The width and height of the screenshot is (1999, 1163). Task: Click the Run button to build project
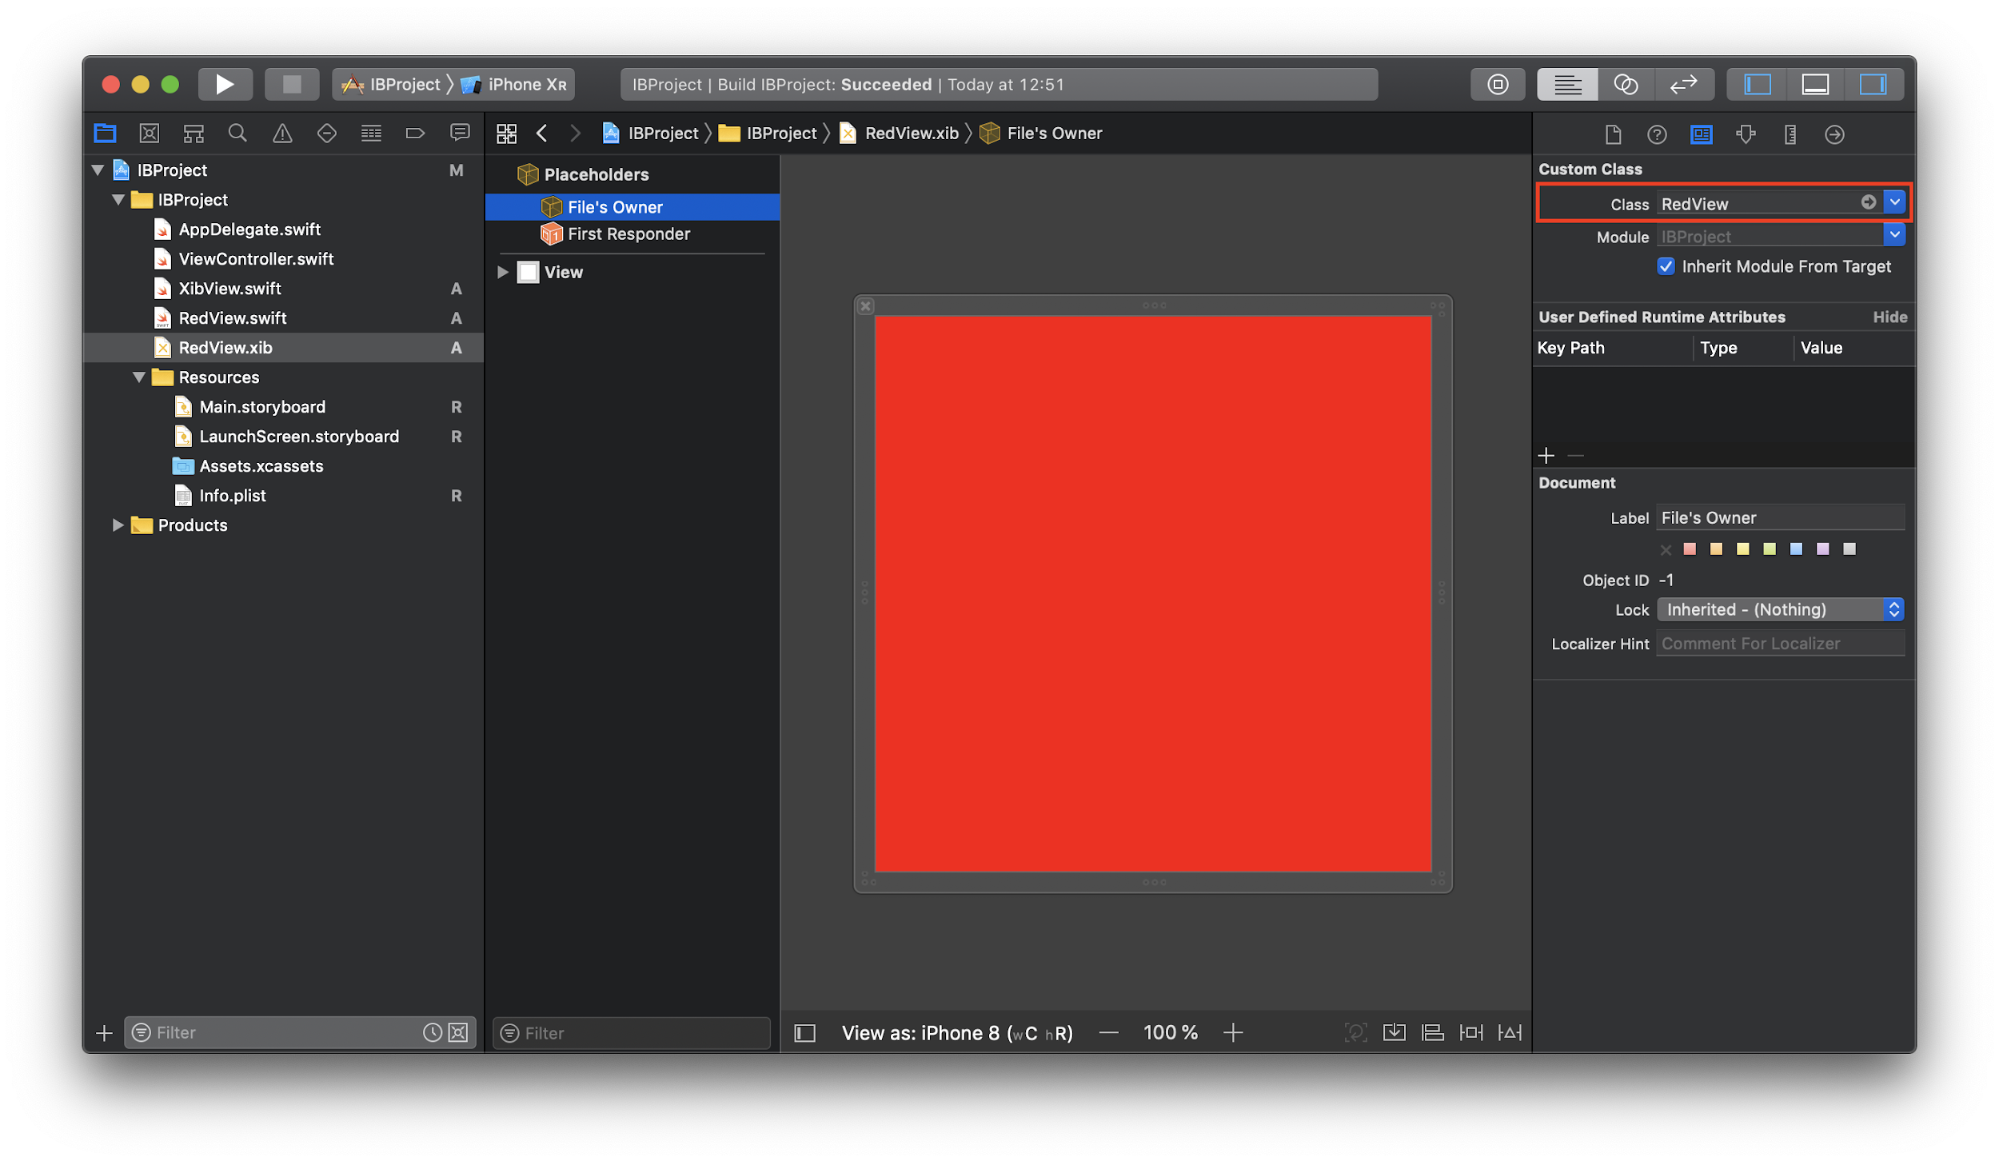[x=226, y=84]
